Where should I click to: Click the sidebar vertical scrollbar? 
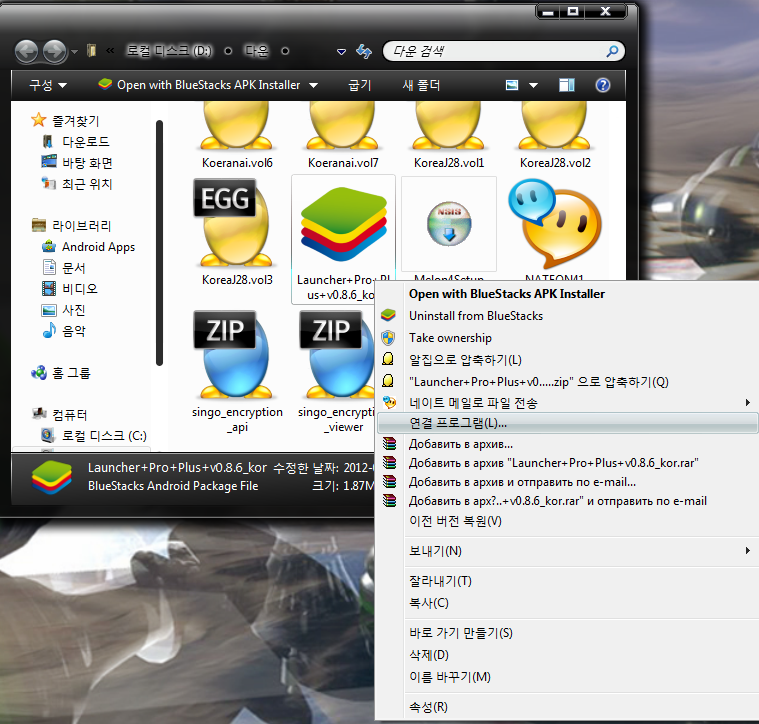click(x=159, y=243)
